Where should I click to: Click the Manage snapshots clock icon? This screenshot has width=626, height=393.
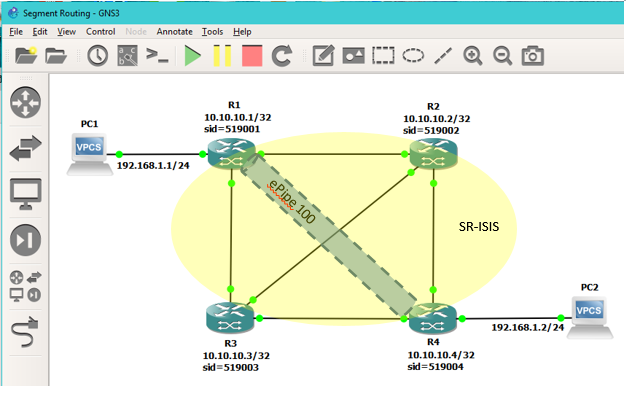pos(97,56)
